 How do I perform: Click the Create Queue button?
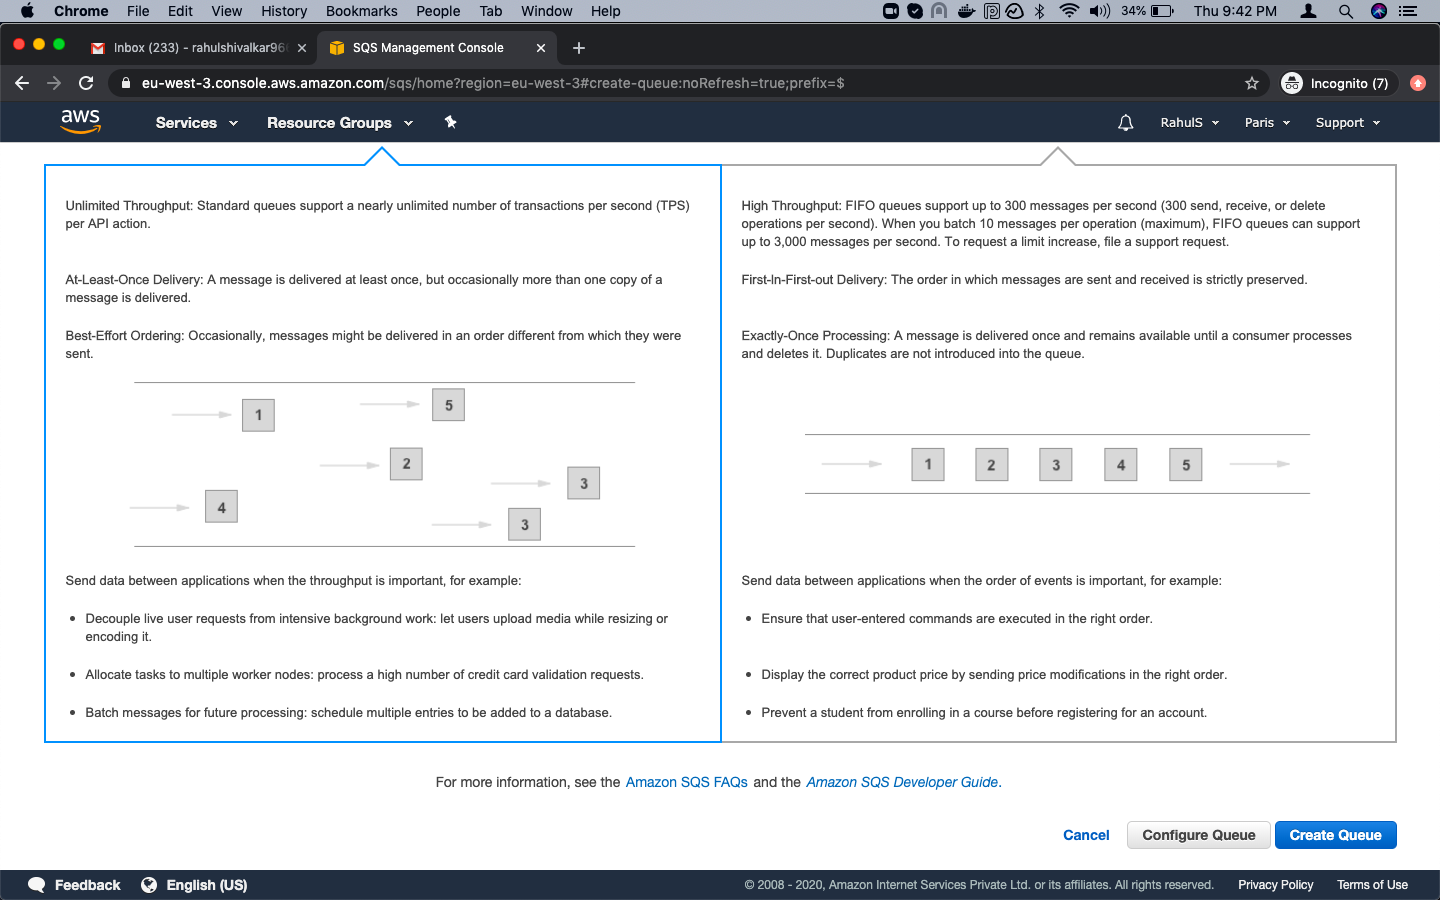pos(1335,835)
